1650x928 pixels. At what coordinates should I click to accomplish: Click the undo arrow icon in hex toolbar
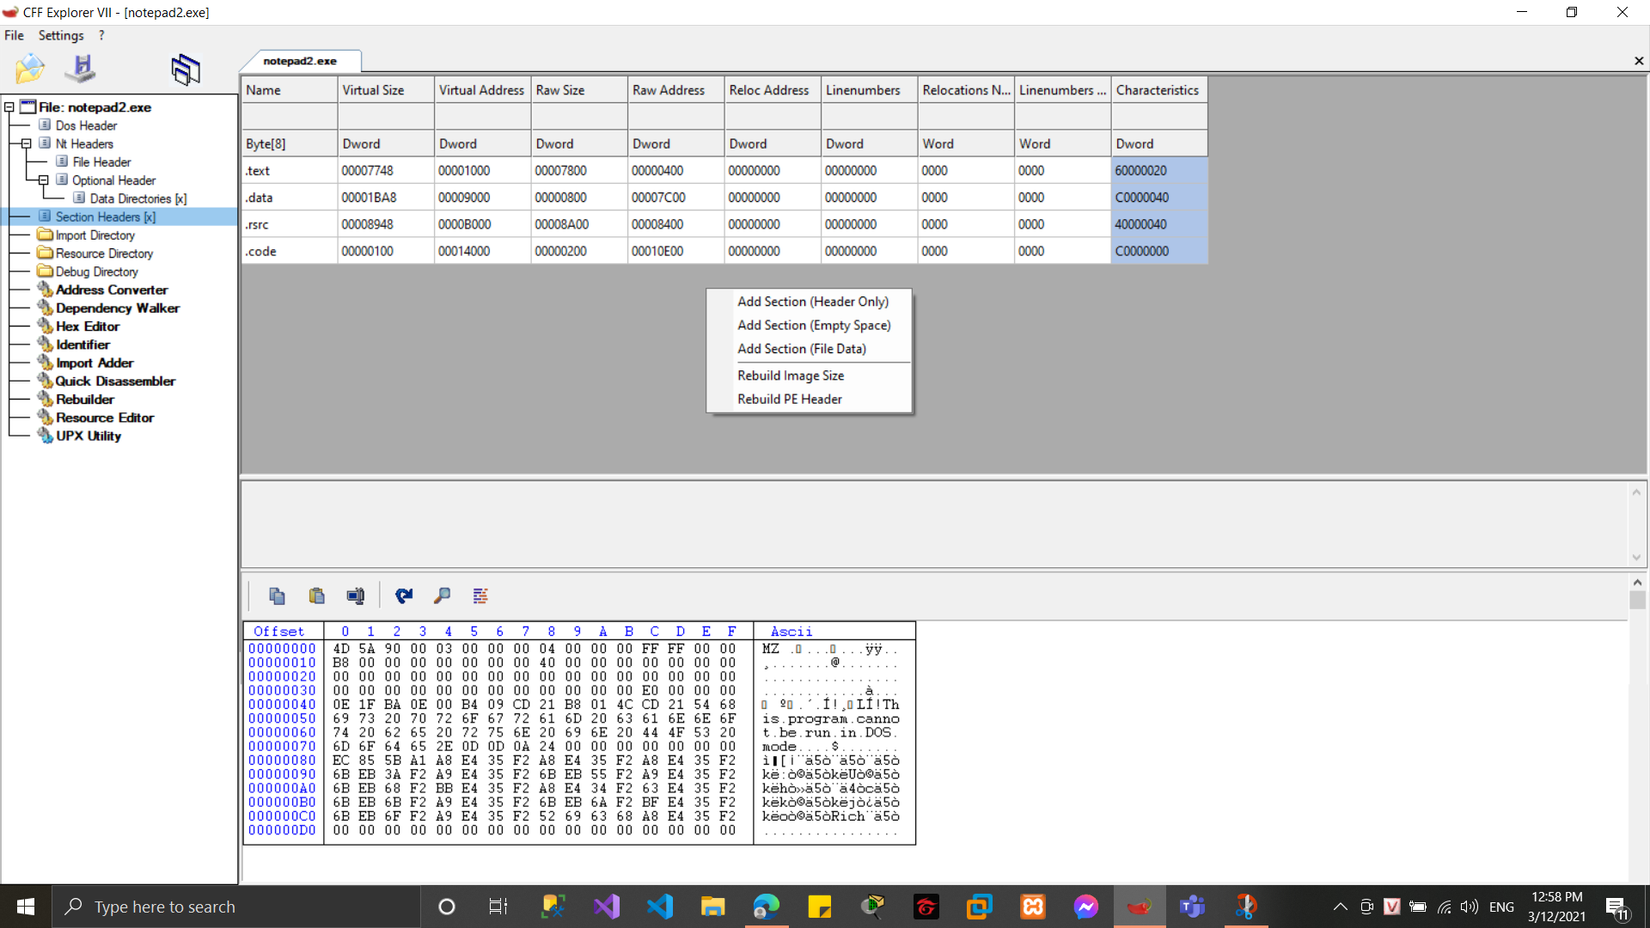pyautogui.click(x=404, y=596)
